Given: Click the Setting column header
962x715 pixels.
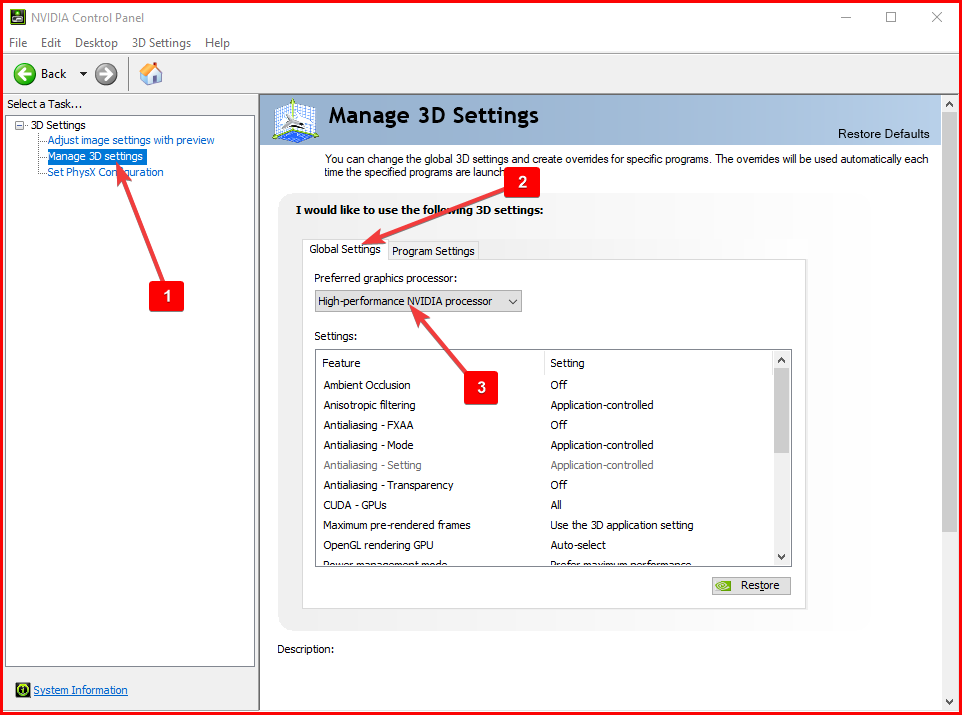Looking at the screenshot, I should click(x=658, y=363).
